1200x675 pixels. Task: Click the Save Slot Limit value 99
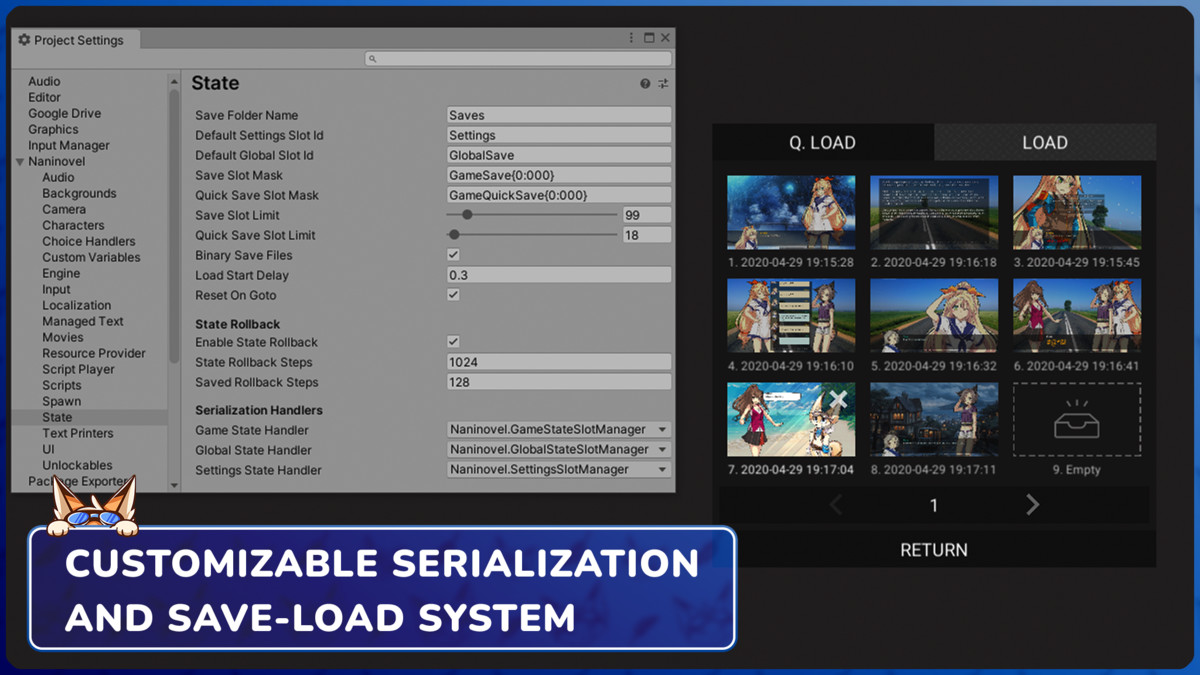646,215
